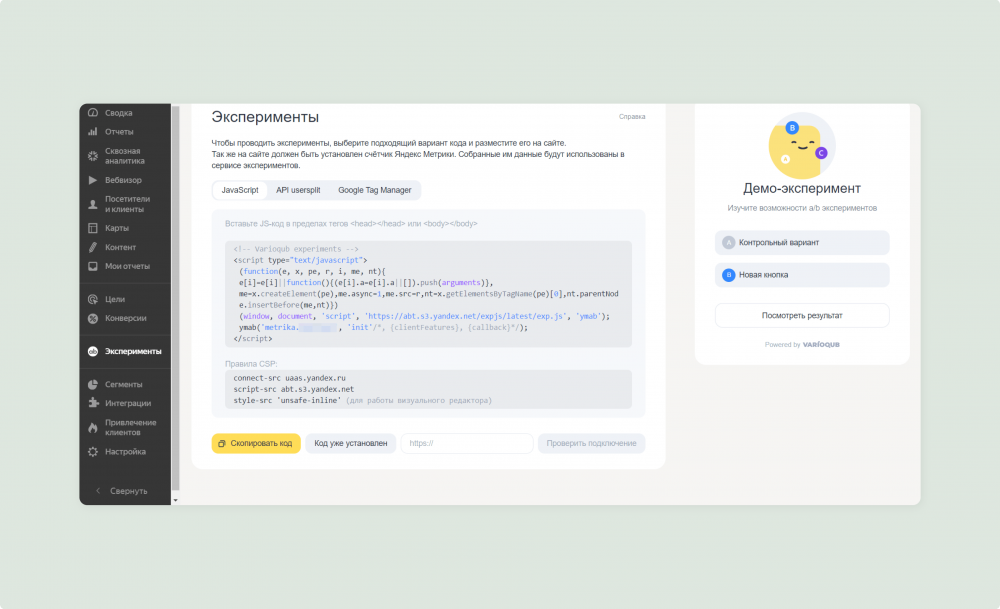Collapse the sidebar with Свернуть chevron
The image size is (1000, 609).
point(98,491)
